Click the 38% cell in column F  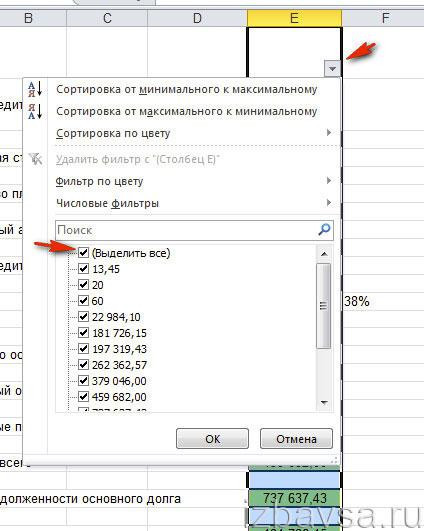click(x=383, y=301)
